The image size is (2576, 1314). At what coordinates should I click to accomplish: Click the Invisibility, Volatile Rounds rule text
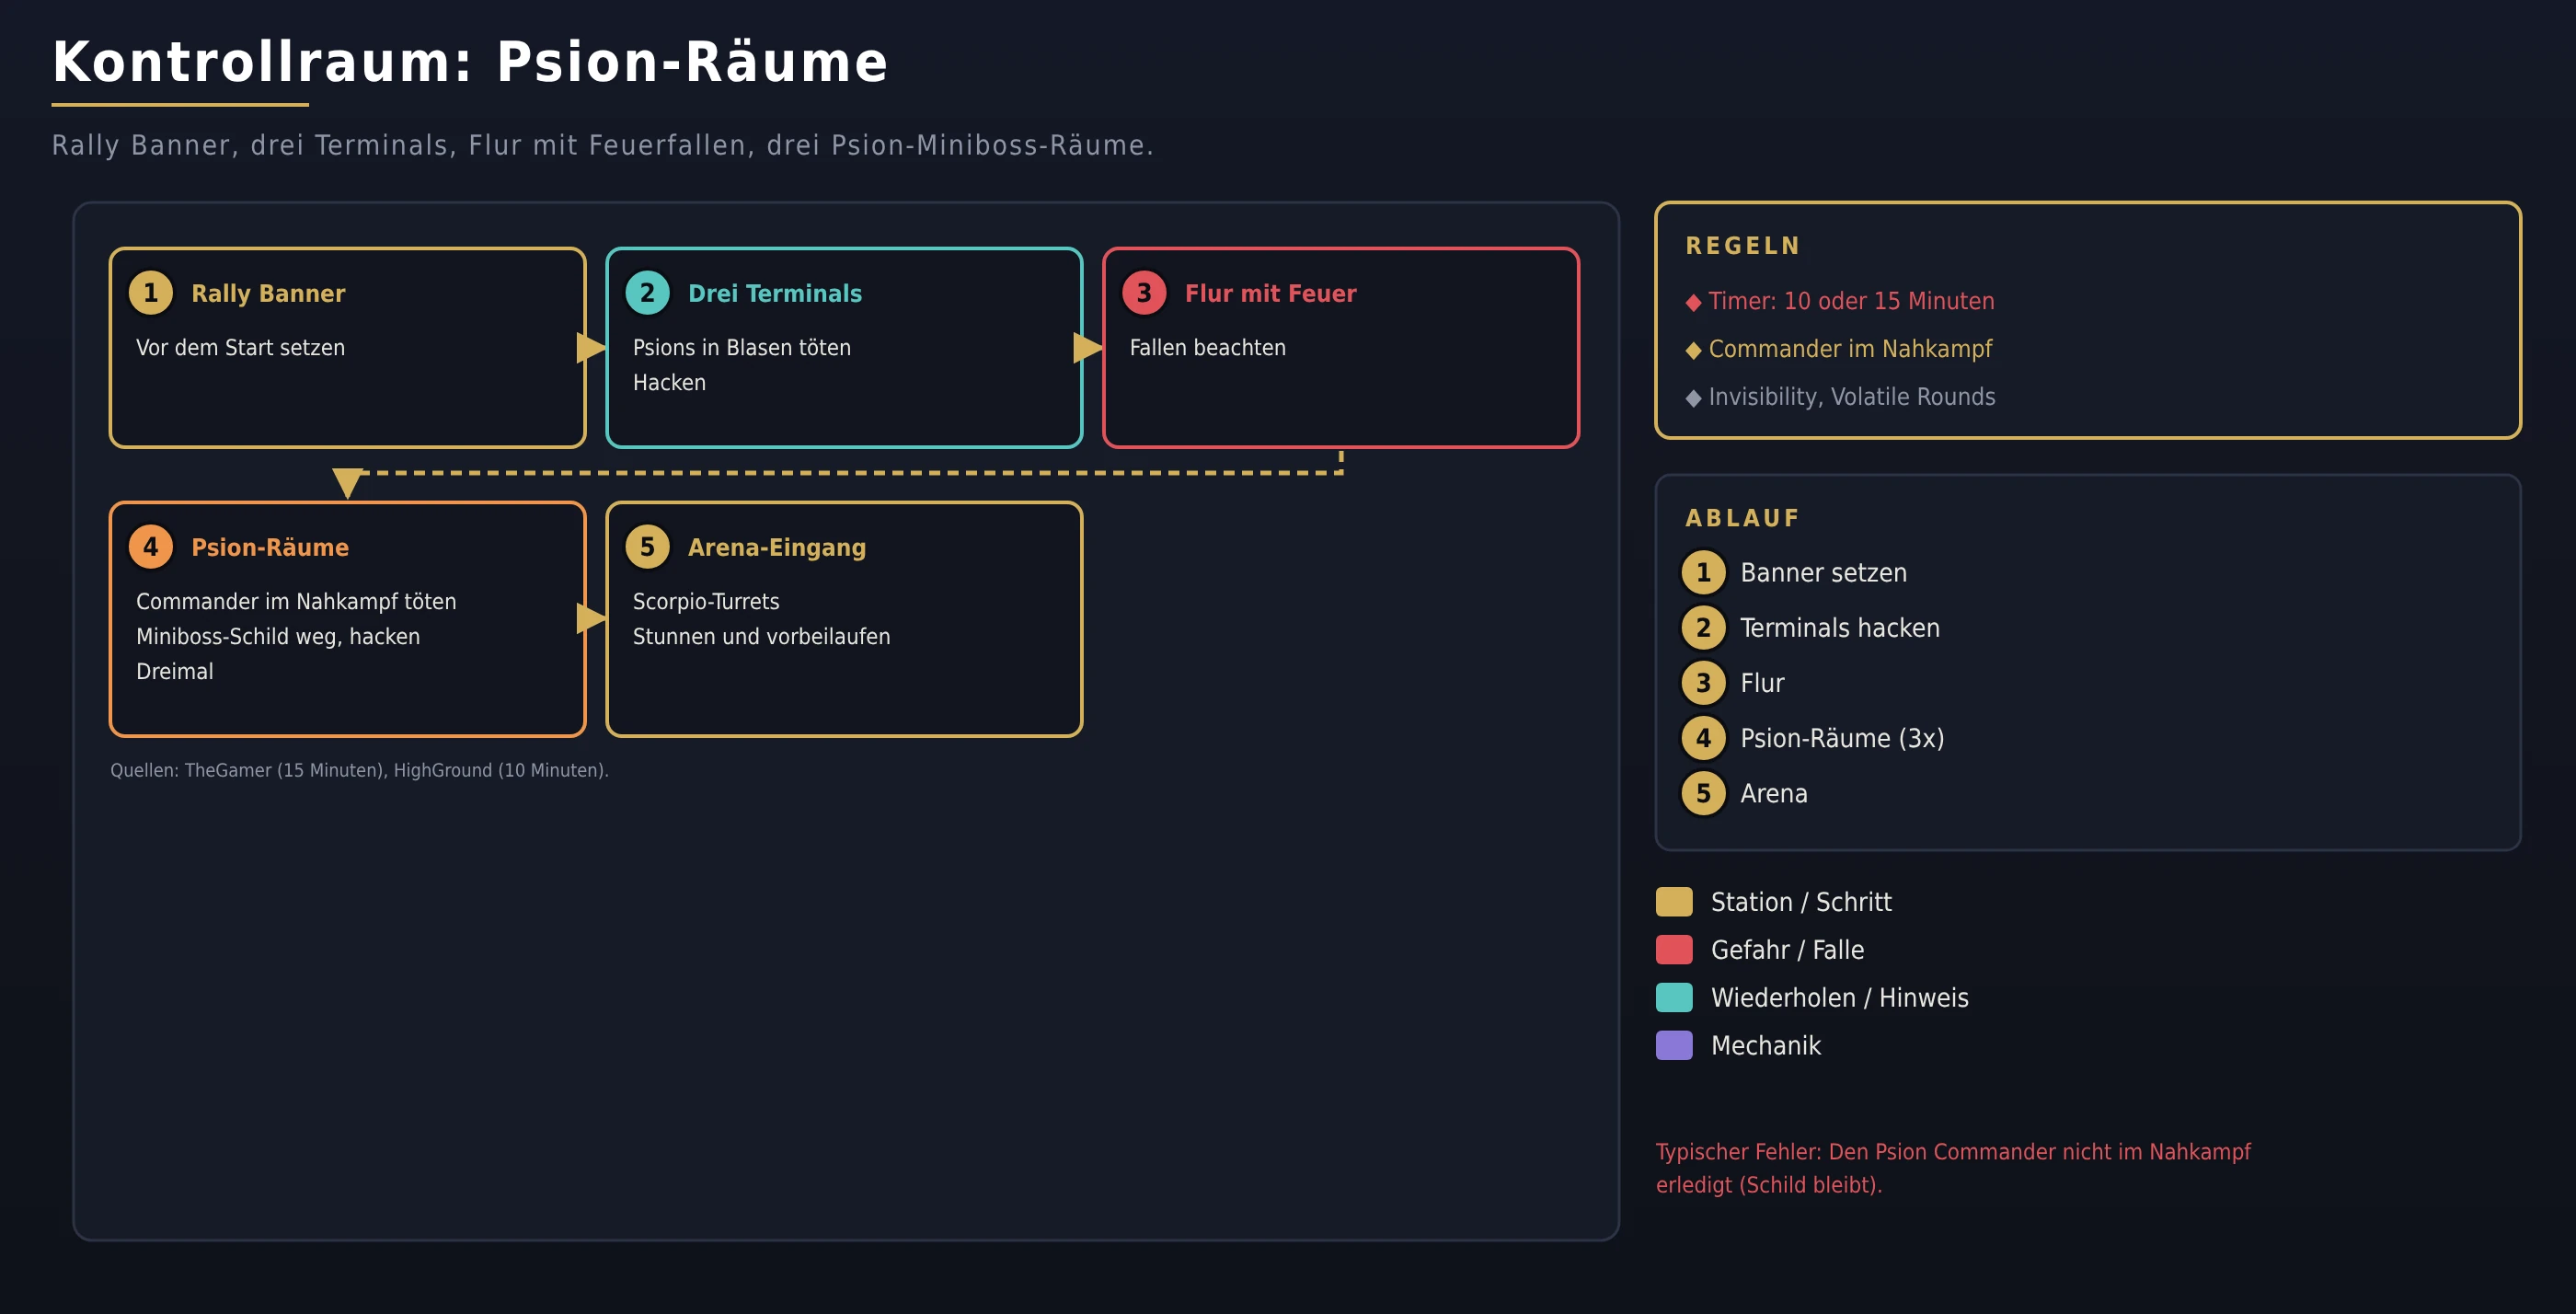[1851, 397]
